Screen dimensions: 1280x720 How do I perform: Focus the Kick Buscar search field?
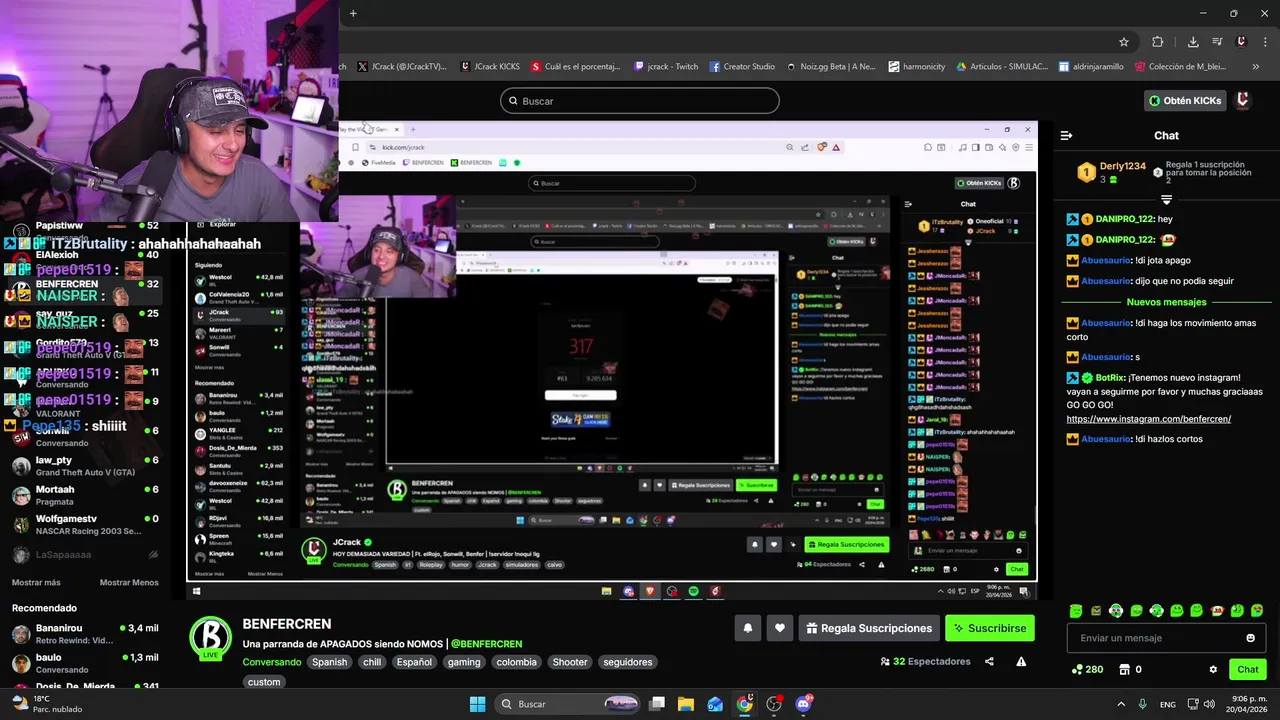[640, 101]
